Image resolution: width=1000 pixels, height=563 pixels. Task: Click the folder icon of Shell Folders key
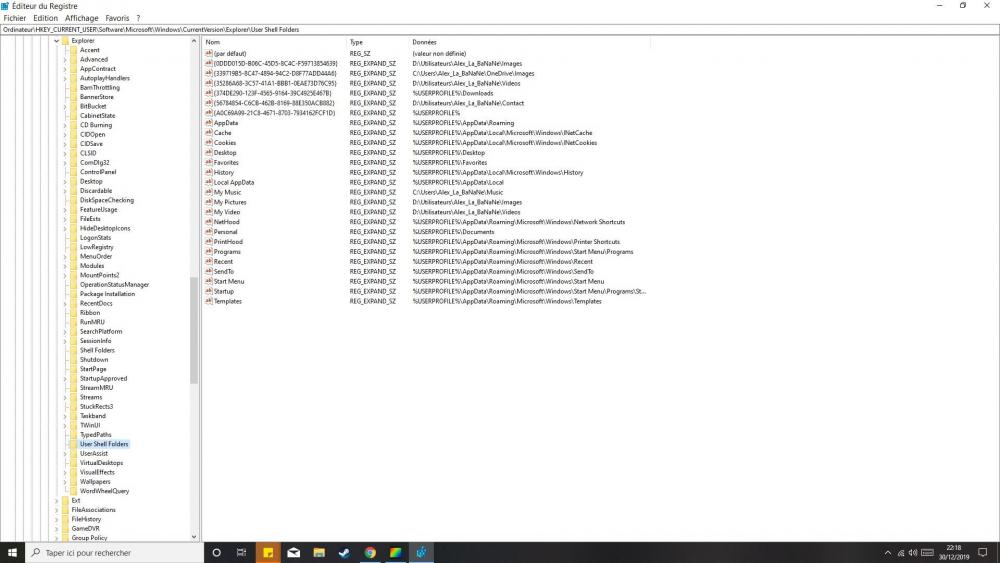tap(73, 350)
